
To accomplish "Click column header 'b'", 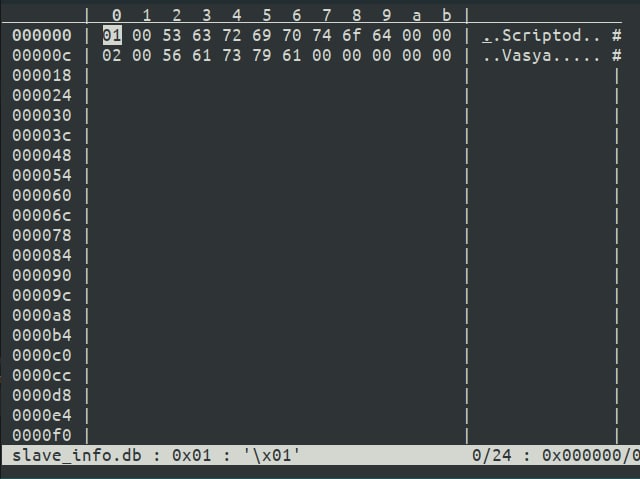I will pos(447,16).
